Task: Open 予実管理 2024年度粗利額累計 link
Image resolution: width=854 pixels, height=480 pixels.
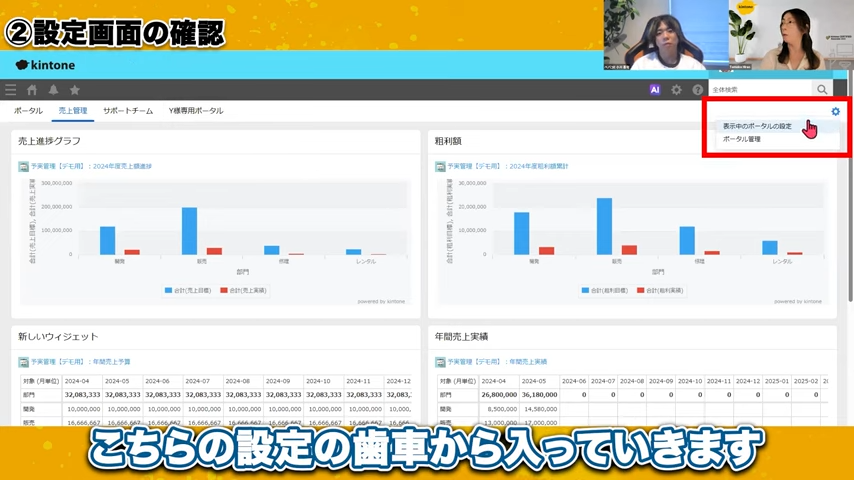Action: (508, 166)
